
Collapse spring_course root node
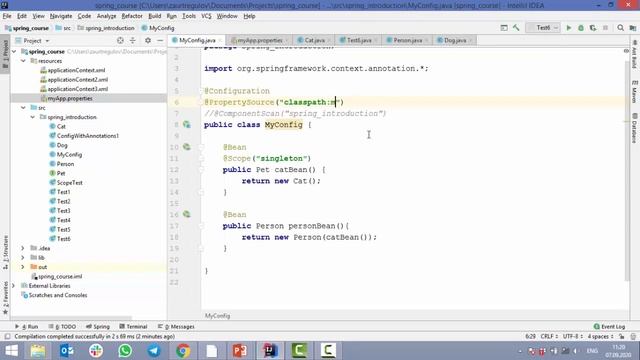point(14,51)
